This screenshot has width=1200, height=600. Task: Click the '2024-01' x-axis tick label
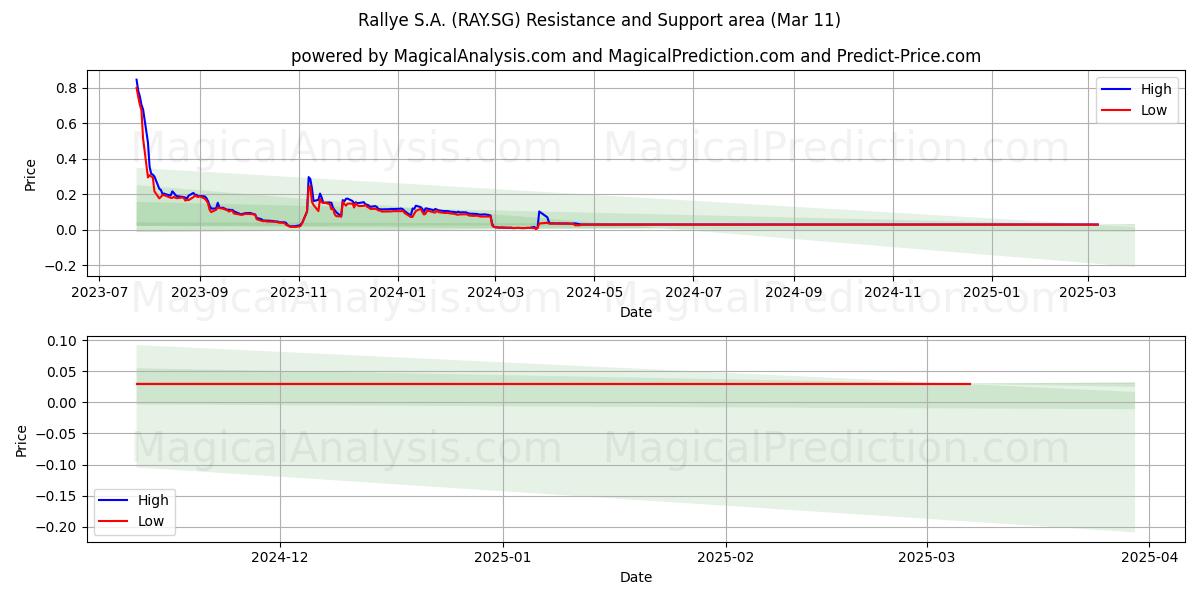tap(398, 292)
